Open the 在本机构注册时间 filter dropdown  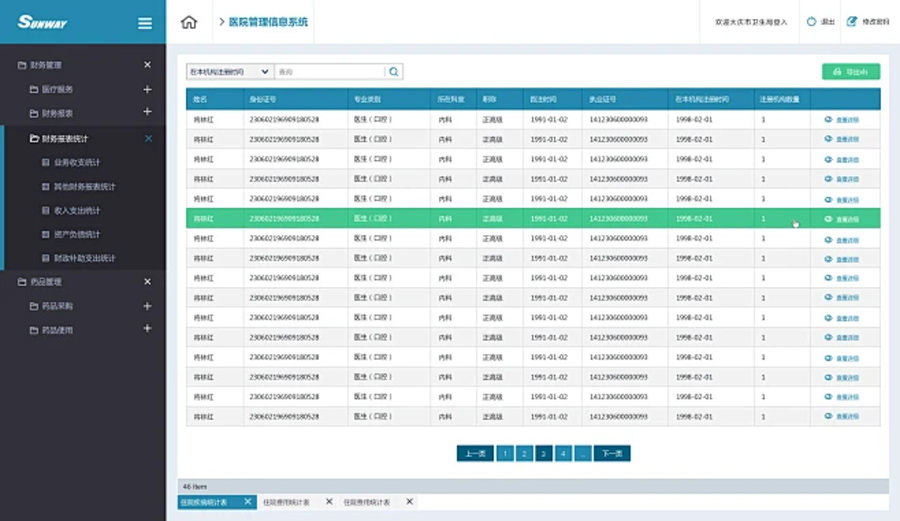(229, 72)
